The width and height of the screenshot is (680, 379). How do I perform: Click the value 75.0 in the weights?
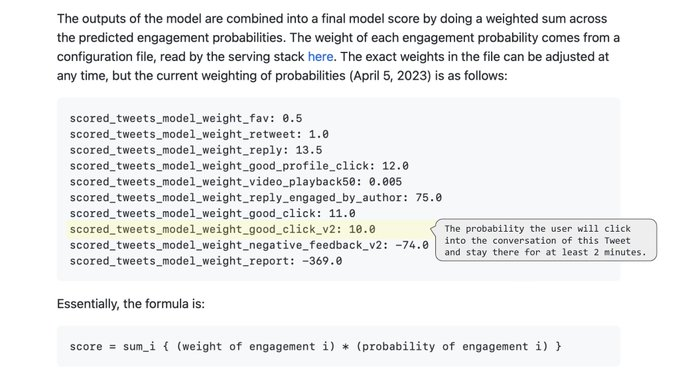428,198
